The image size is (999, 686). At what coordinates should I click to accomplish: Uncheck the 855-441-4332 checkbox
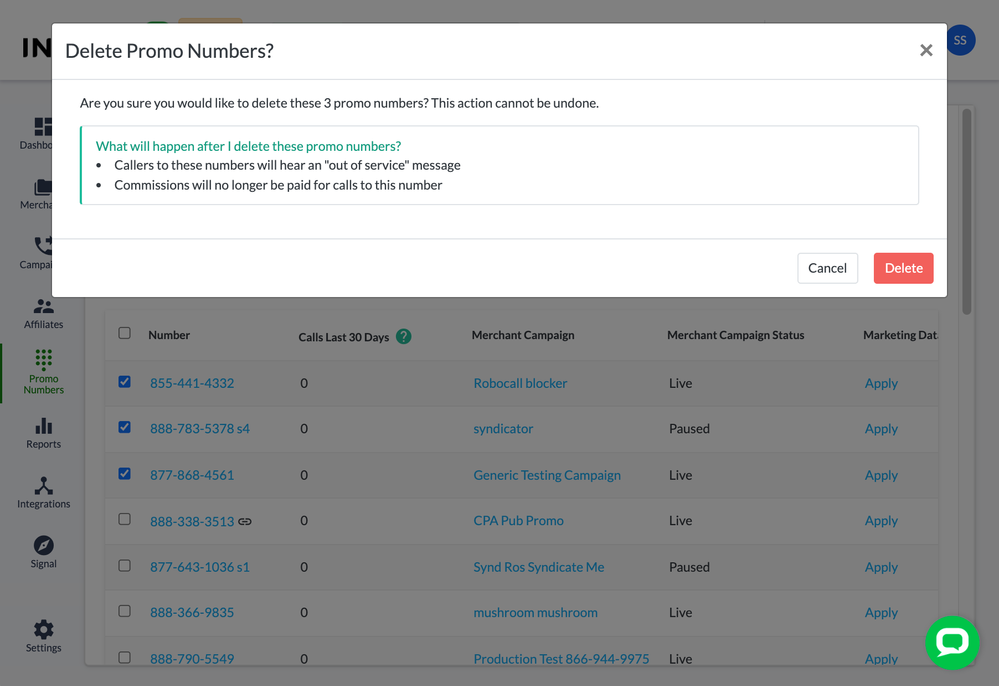pos(125,382)
